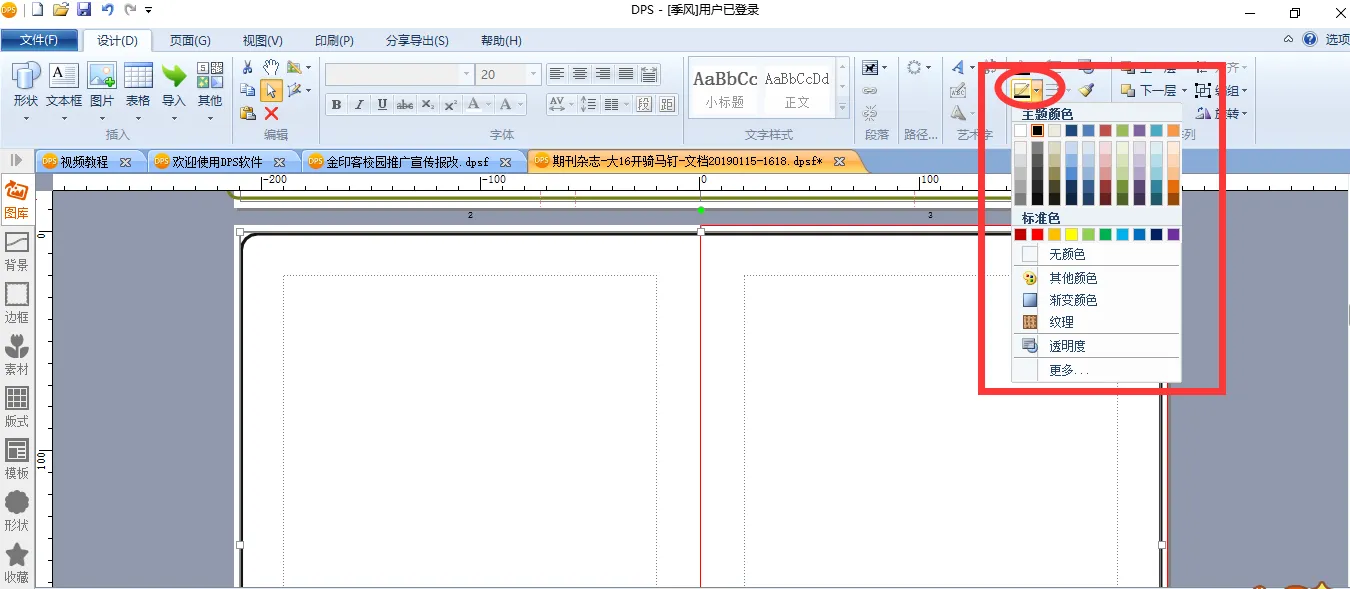Toggle underline text formatting

[x=382, y=105]
